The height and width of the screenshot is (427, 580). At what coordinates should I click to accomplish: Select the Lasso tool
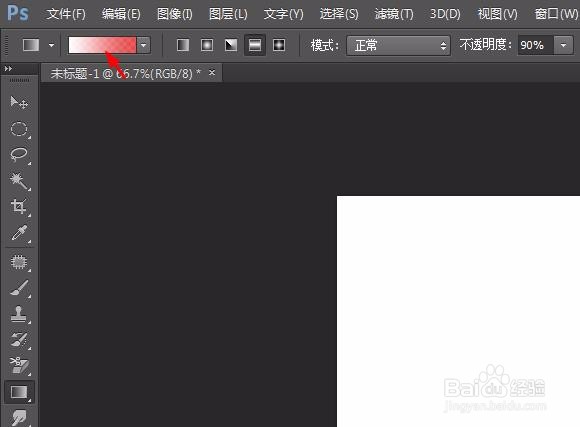point(19,155)
